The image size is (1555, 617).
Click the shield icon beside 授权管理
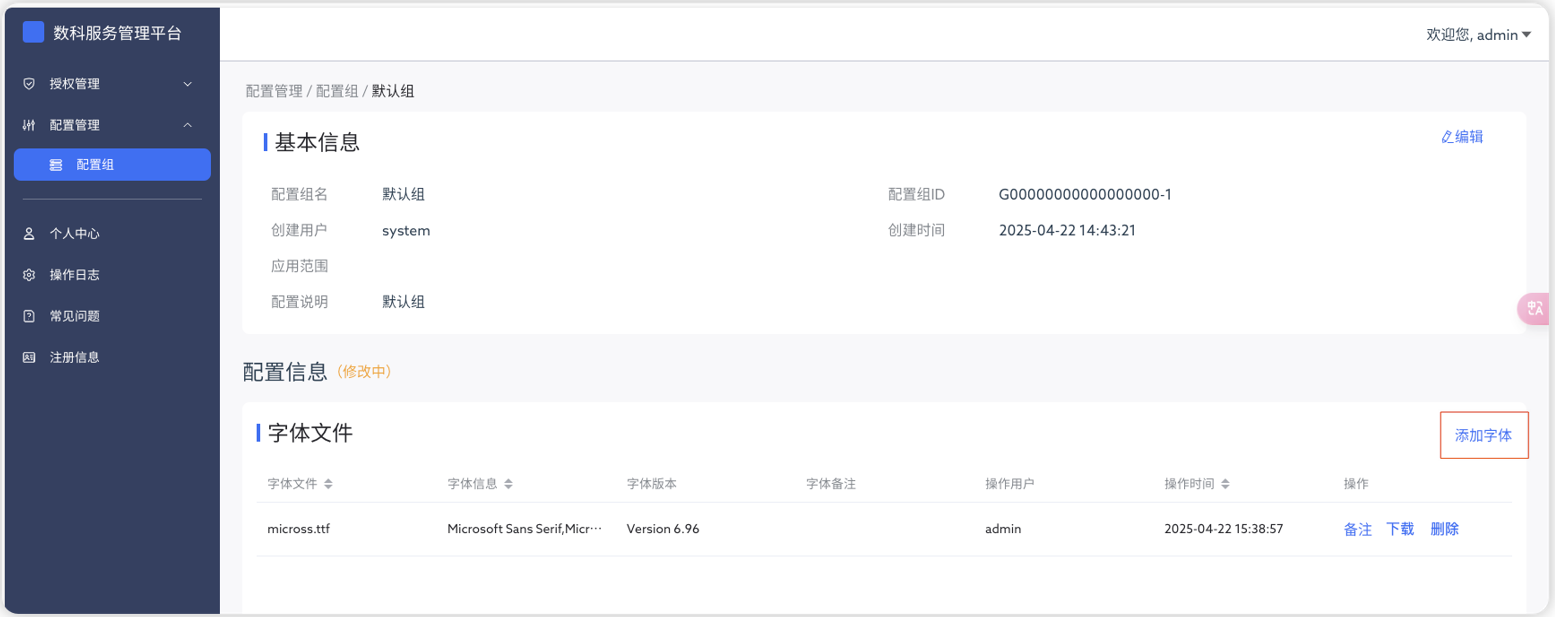tap(29, 84)
